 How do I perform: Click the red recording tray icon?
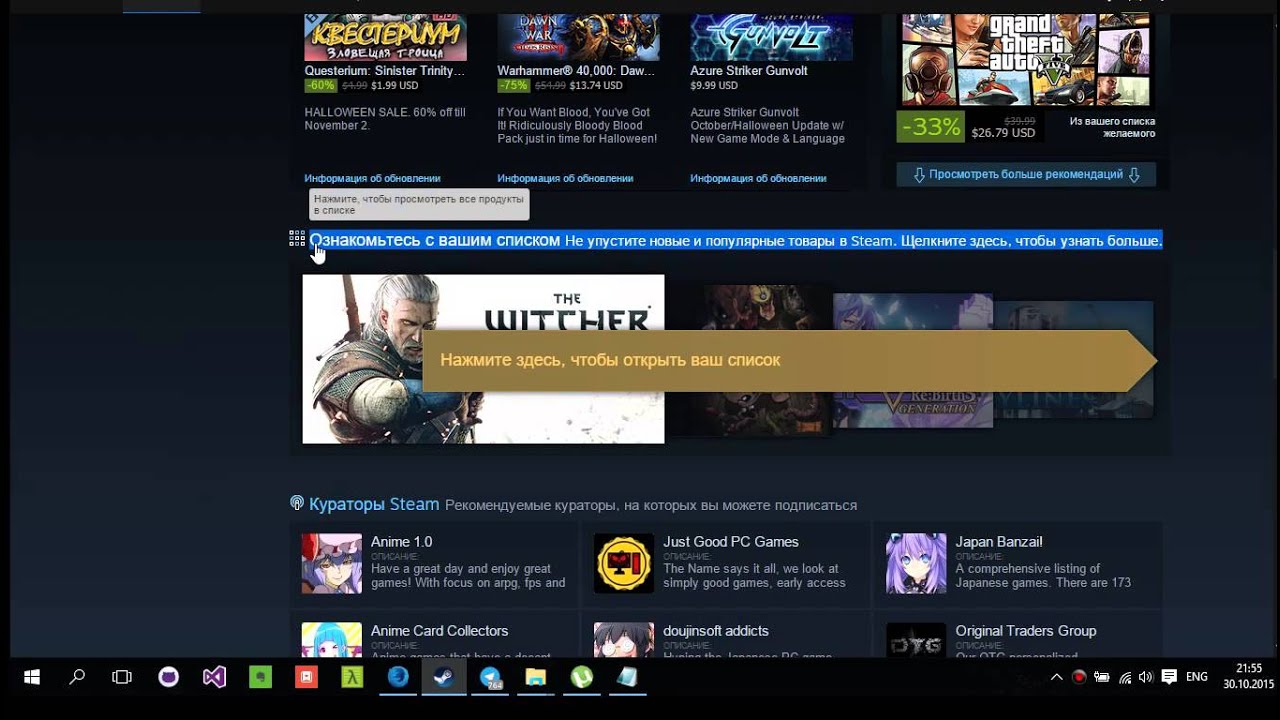[x=1079, y=677]
